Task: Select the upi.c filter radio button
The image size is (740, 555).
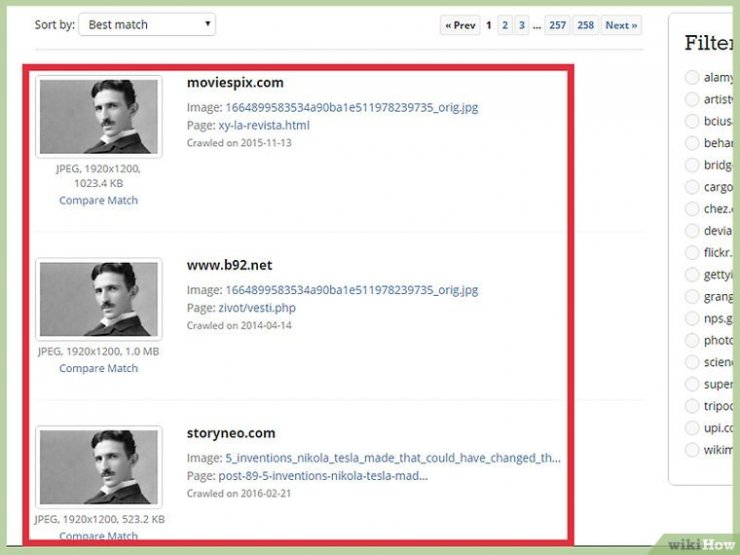Action: tap(692, 428)
